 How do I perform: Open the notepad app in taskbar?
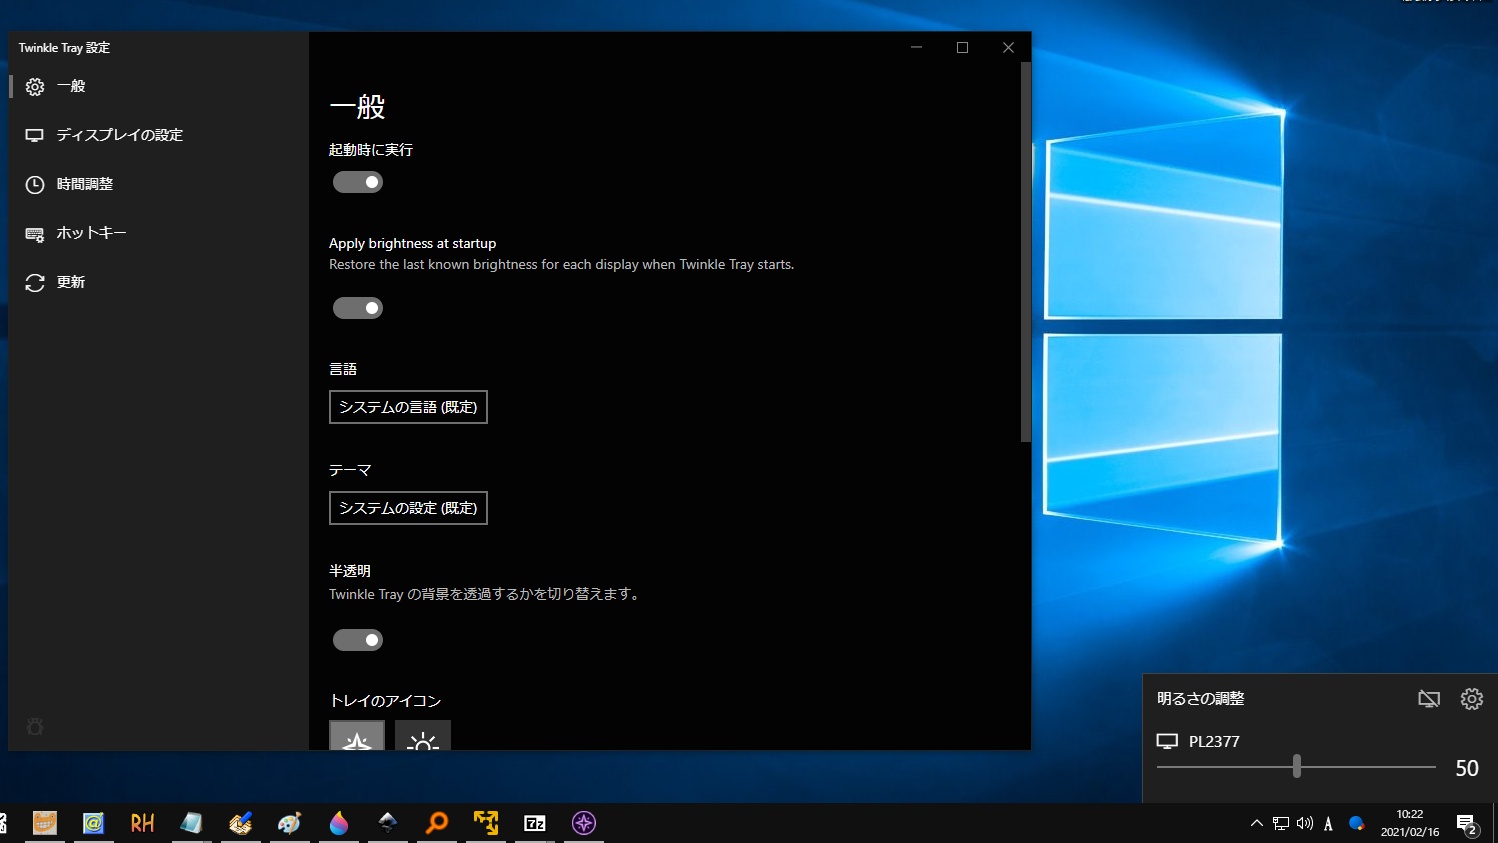pos(192,823)
